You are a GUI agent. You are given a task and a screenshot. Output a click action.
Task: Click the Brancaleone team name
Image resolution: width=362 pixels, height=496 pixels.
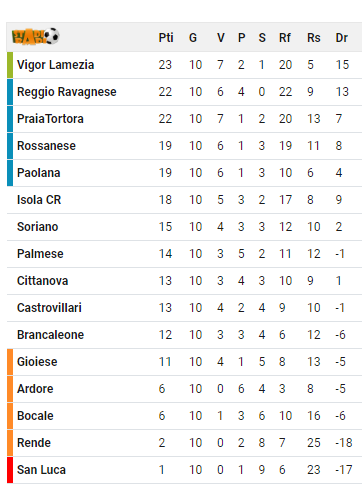(x=50, y=335)
